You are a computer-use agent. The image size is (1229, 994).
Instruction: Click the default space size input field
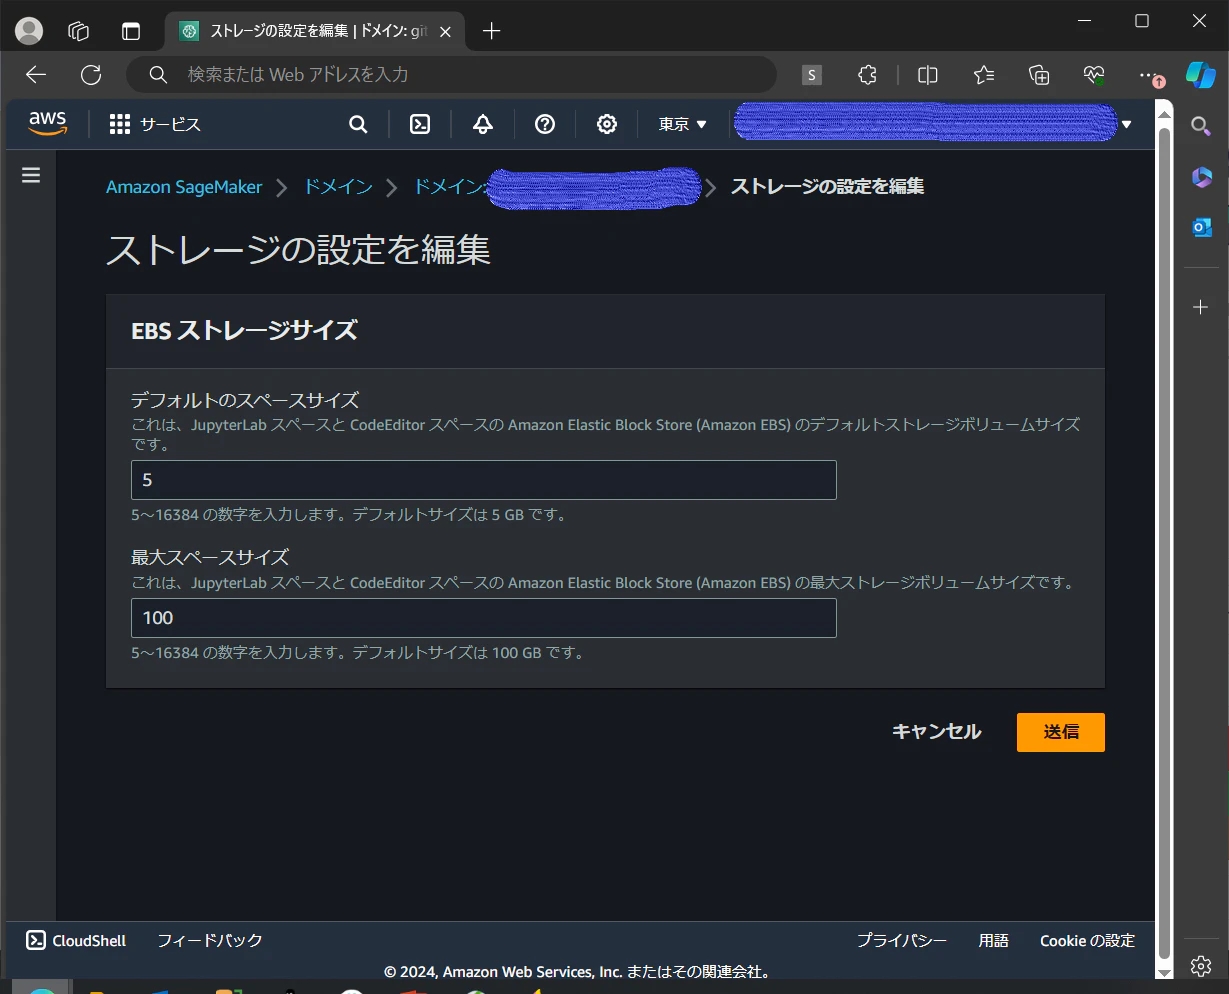click(x=483, y=479)
